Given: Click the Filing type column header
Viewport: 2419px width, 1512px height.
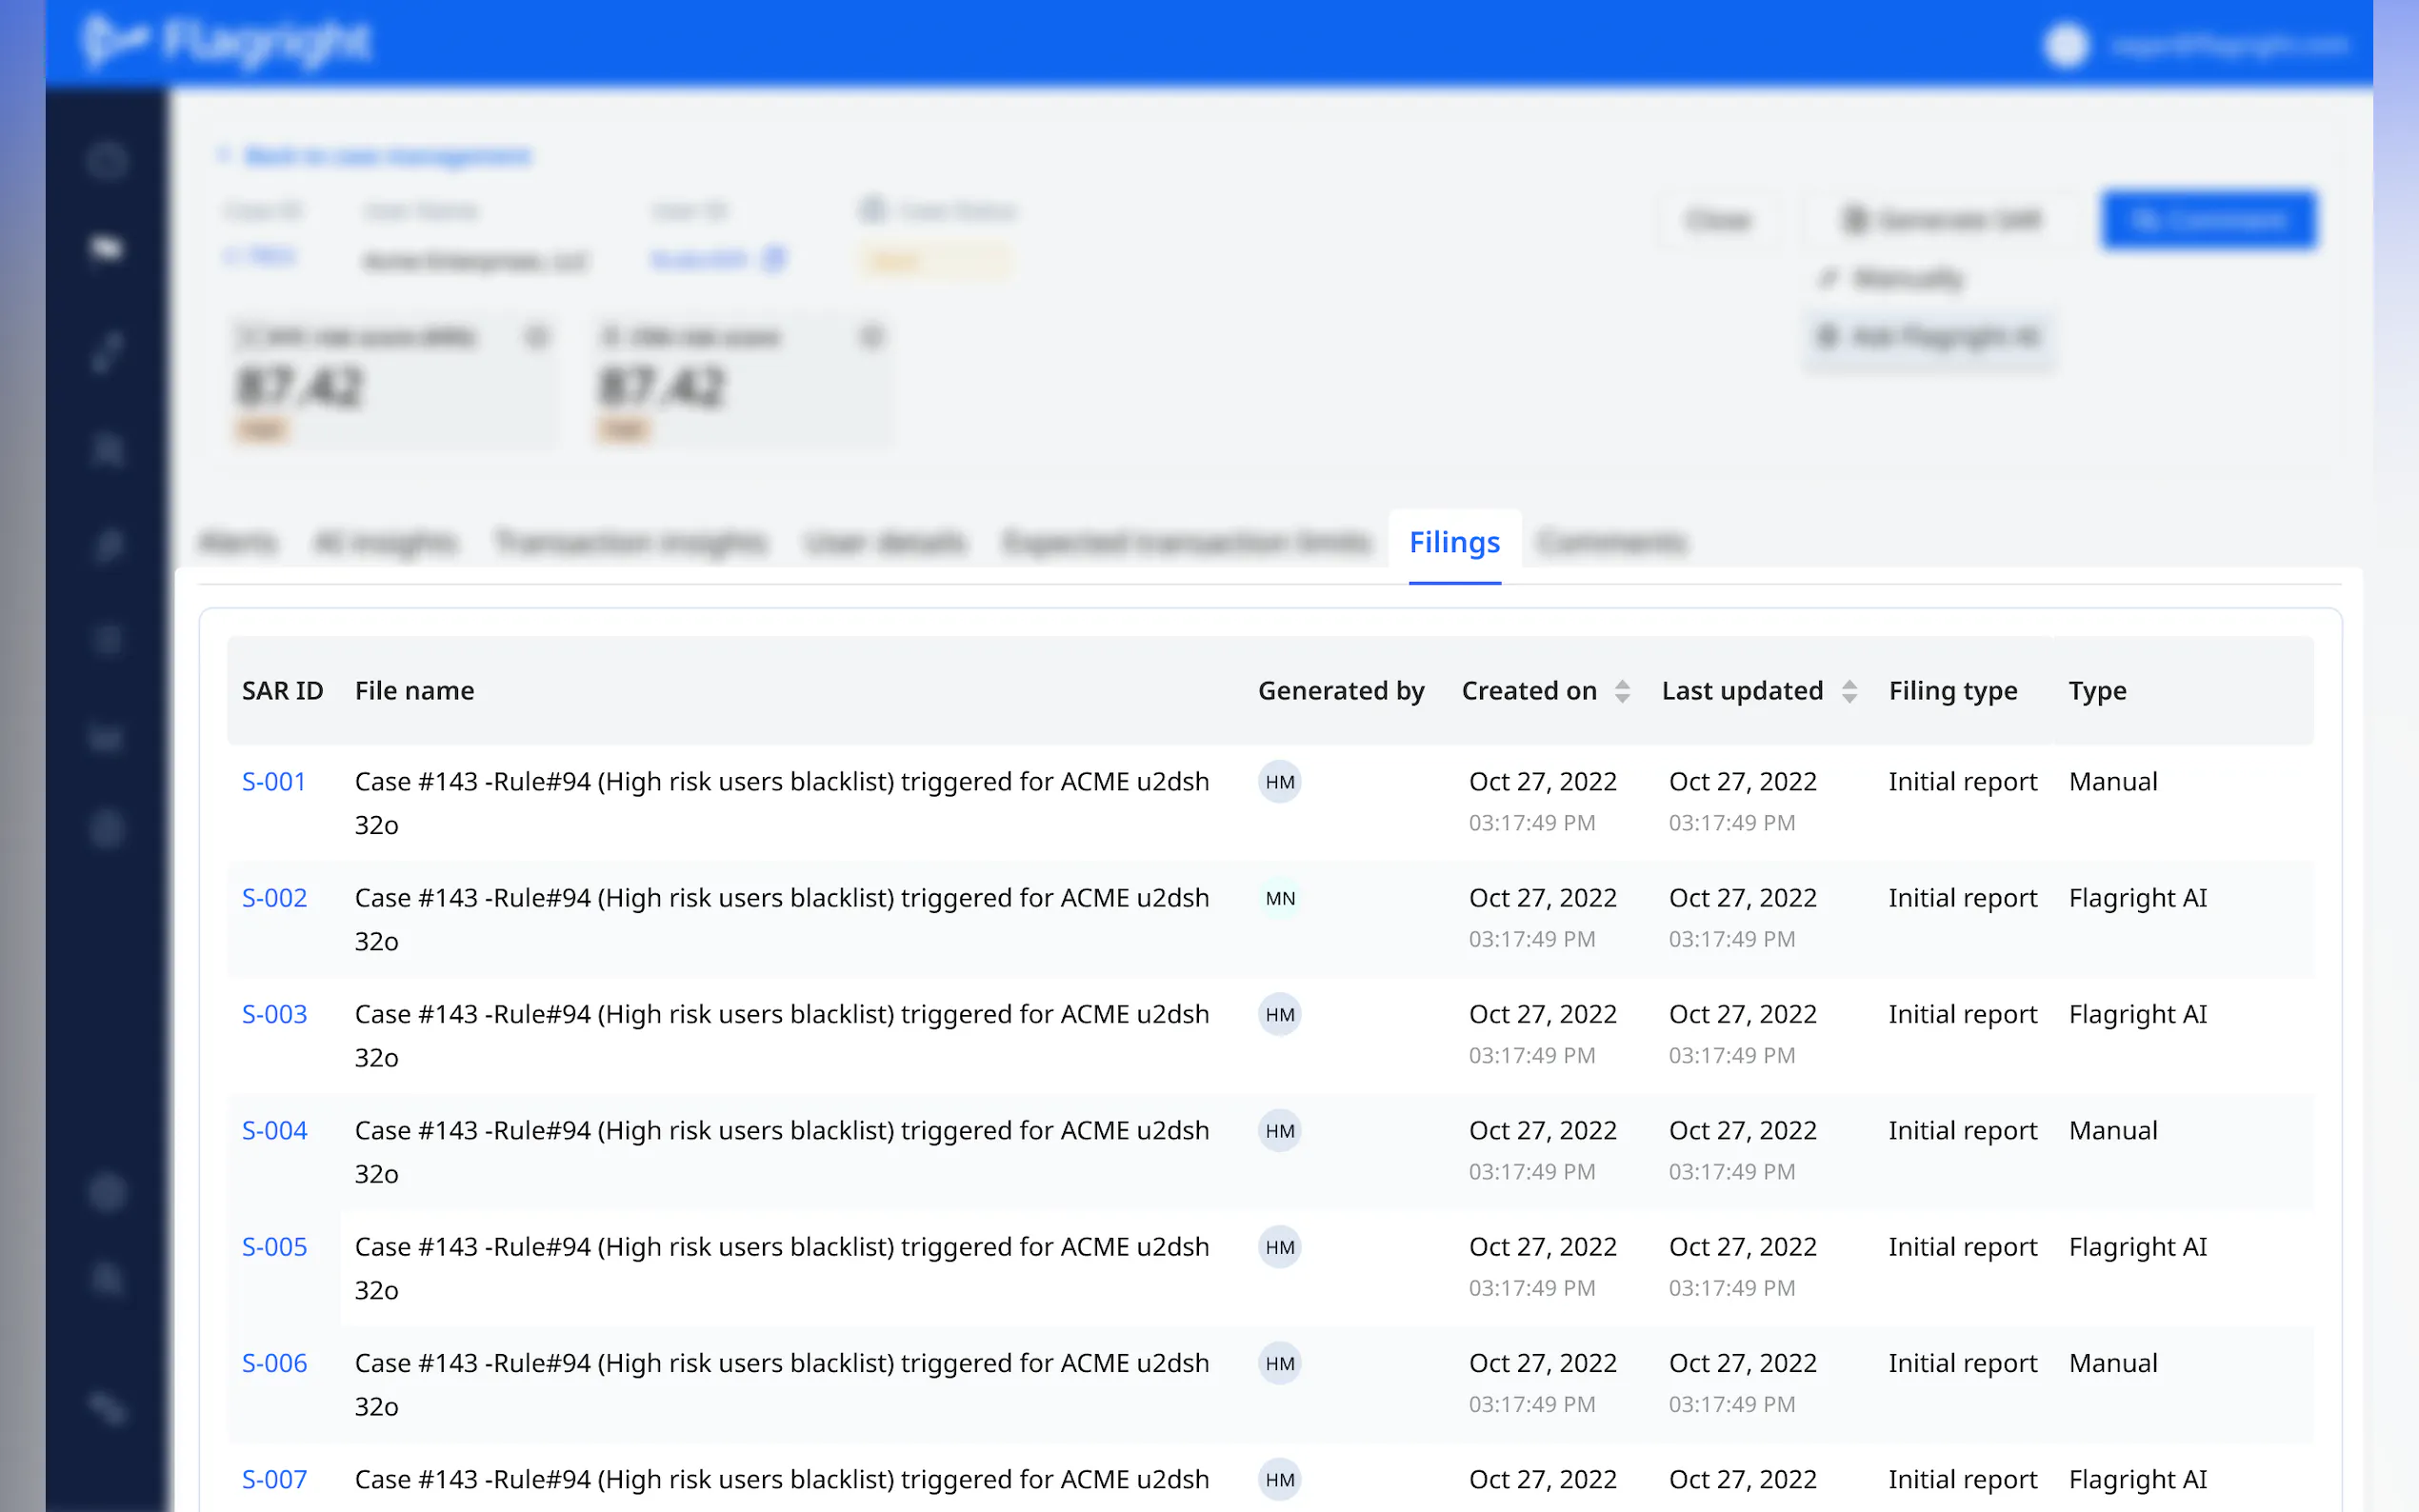Looking at the screenshot, I should 1952,691.
